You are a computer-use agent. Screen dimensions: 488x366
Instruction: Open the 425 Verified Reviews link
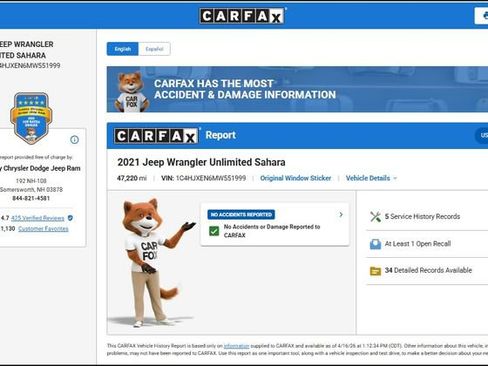pos(38,218)
